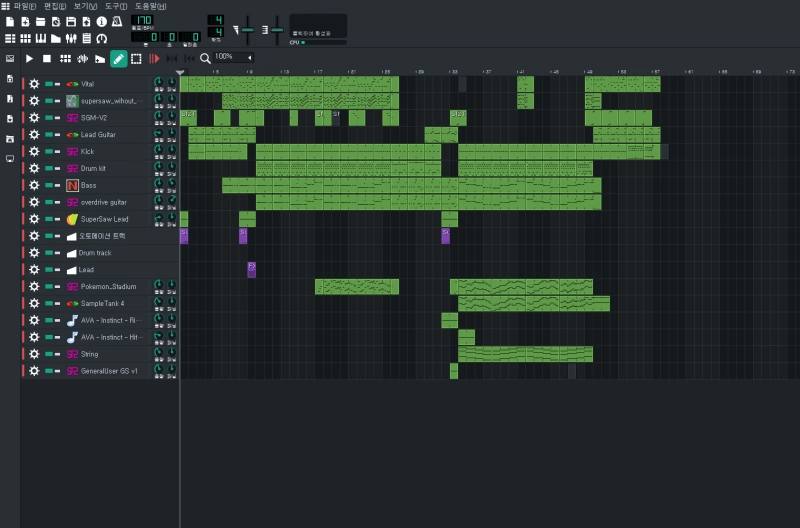The width and height of the screenshot is (800, 528).
Task: Select the pencil draw mode tool
Action: coord(118,59)
